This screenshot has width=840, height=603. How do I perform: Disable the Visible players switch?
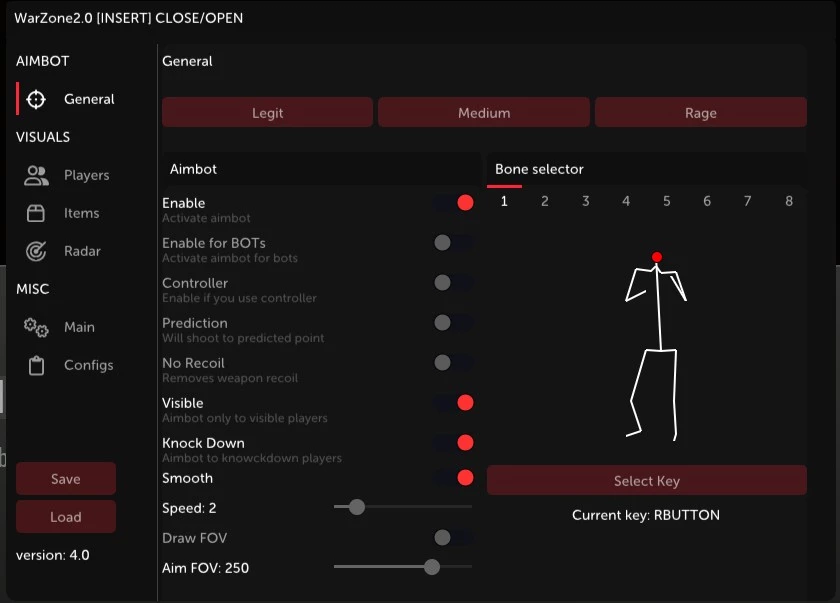[x=454, y=403]
